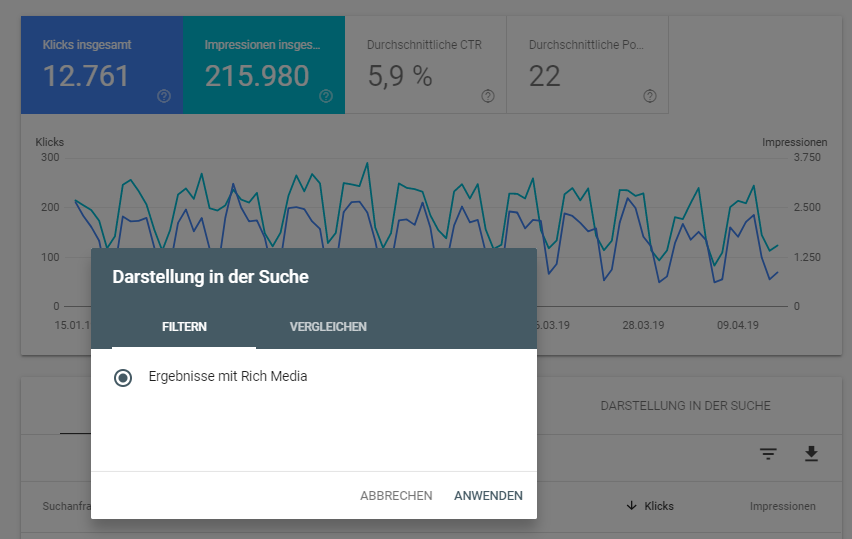Open the DARSTELLUNG IN DER SUCHE table tab
This screenshot has width=852, height=539.
click(685, 406)
